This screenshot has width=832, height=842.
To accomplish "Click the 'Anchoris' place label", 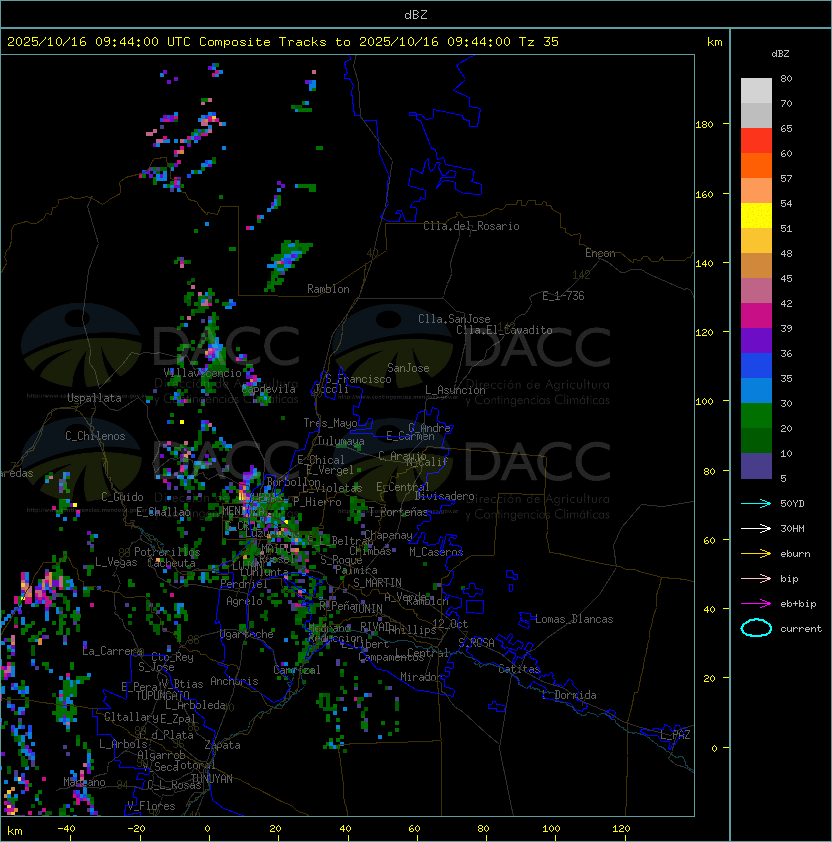I will point(234,681).
